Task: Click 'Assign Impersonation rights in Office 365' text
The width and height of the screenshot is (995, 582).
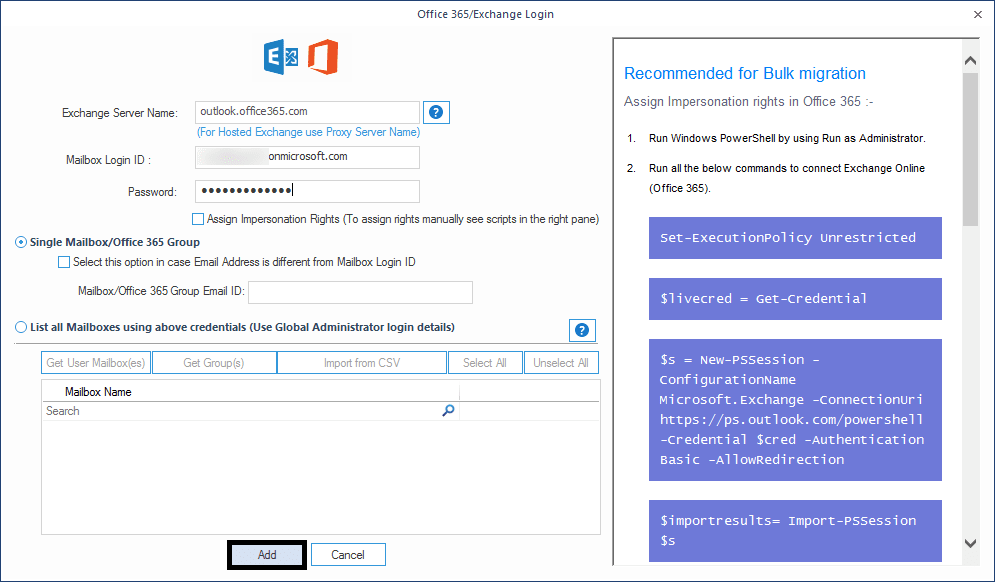Action: coord(749,102)
